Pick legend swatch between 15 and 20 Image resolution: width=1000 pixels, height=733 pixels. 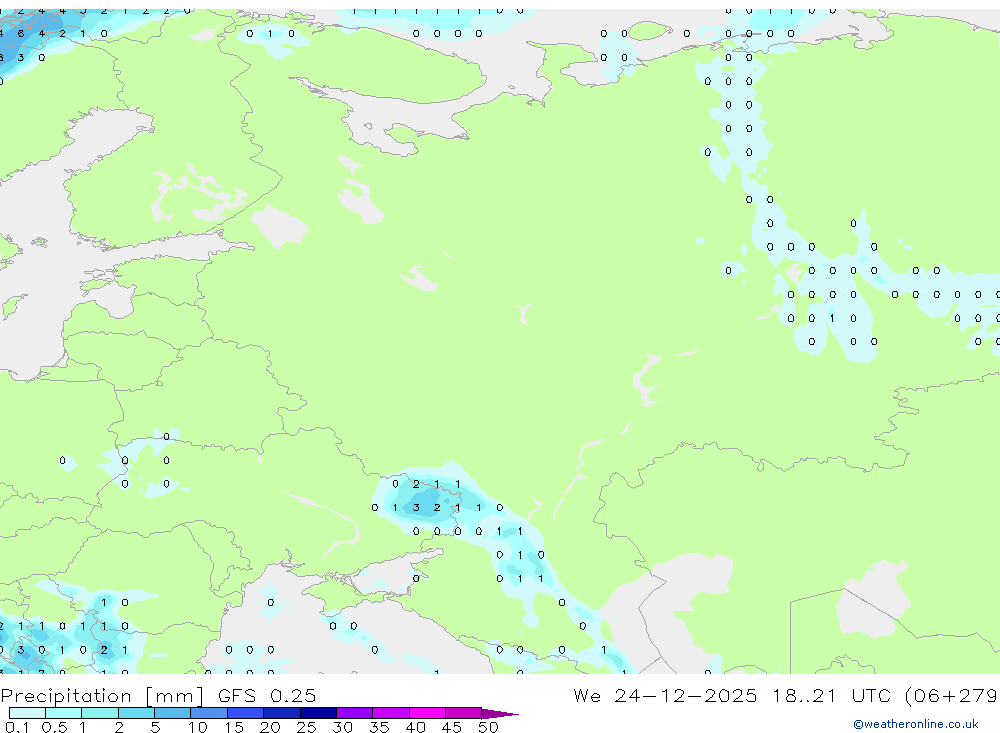(x=246, y=713)
